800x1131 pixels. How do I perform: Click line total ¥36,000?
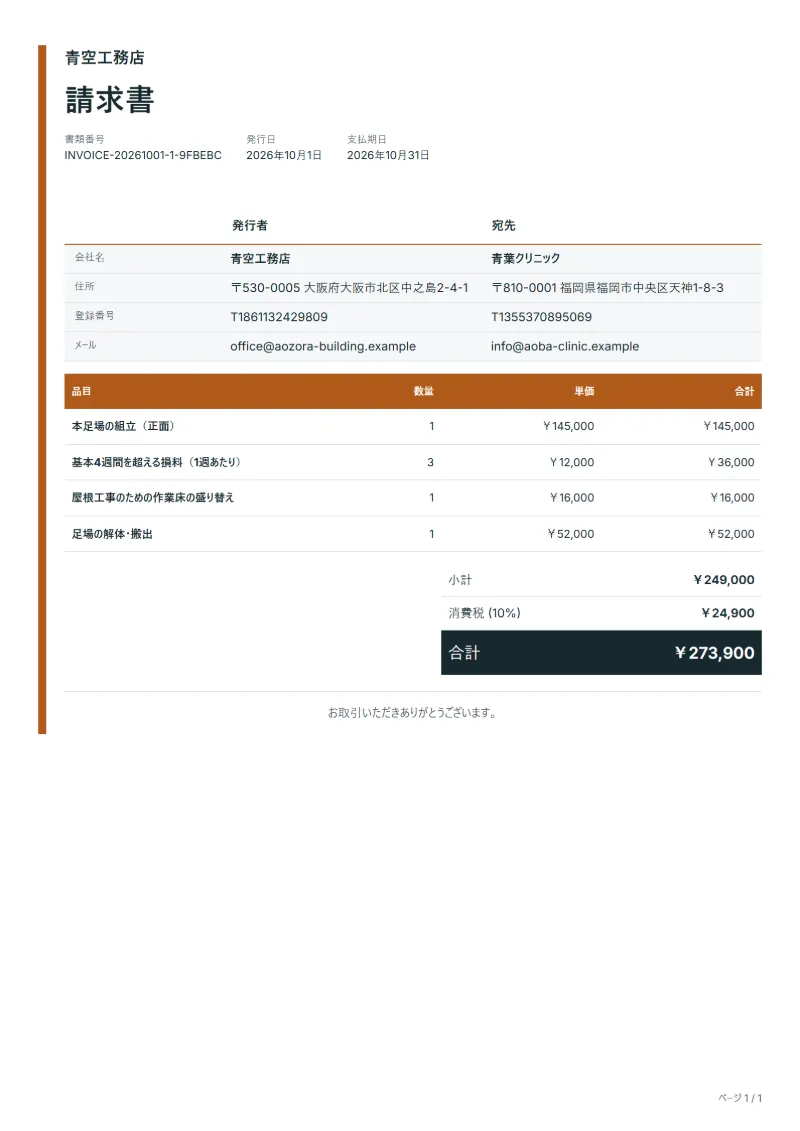tap(731, 462)
